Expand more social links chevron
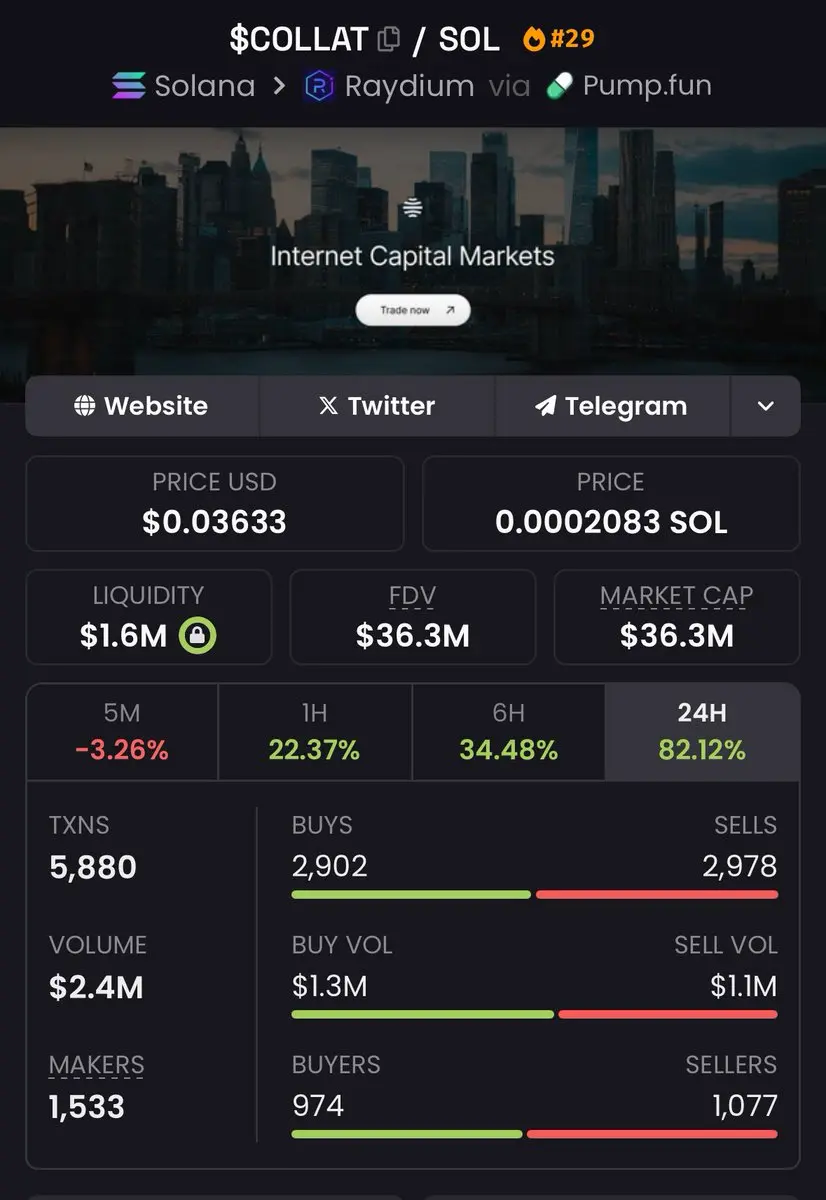 [x=765, y=406]
